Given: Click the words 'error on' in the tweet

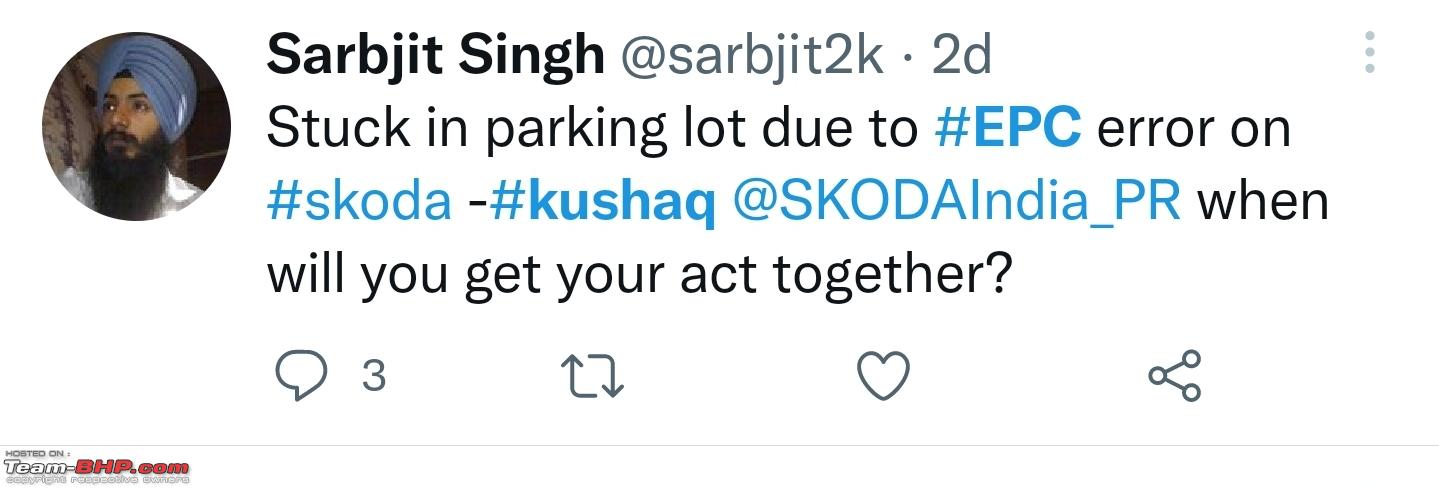Looking at the screenshot, I should click(1193, 129).
